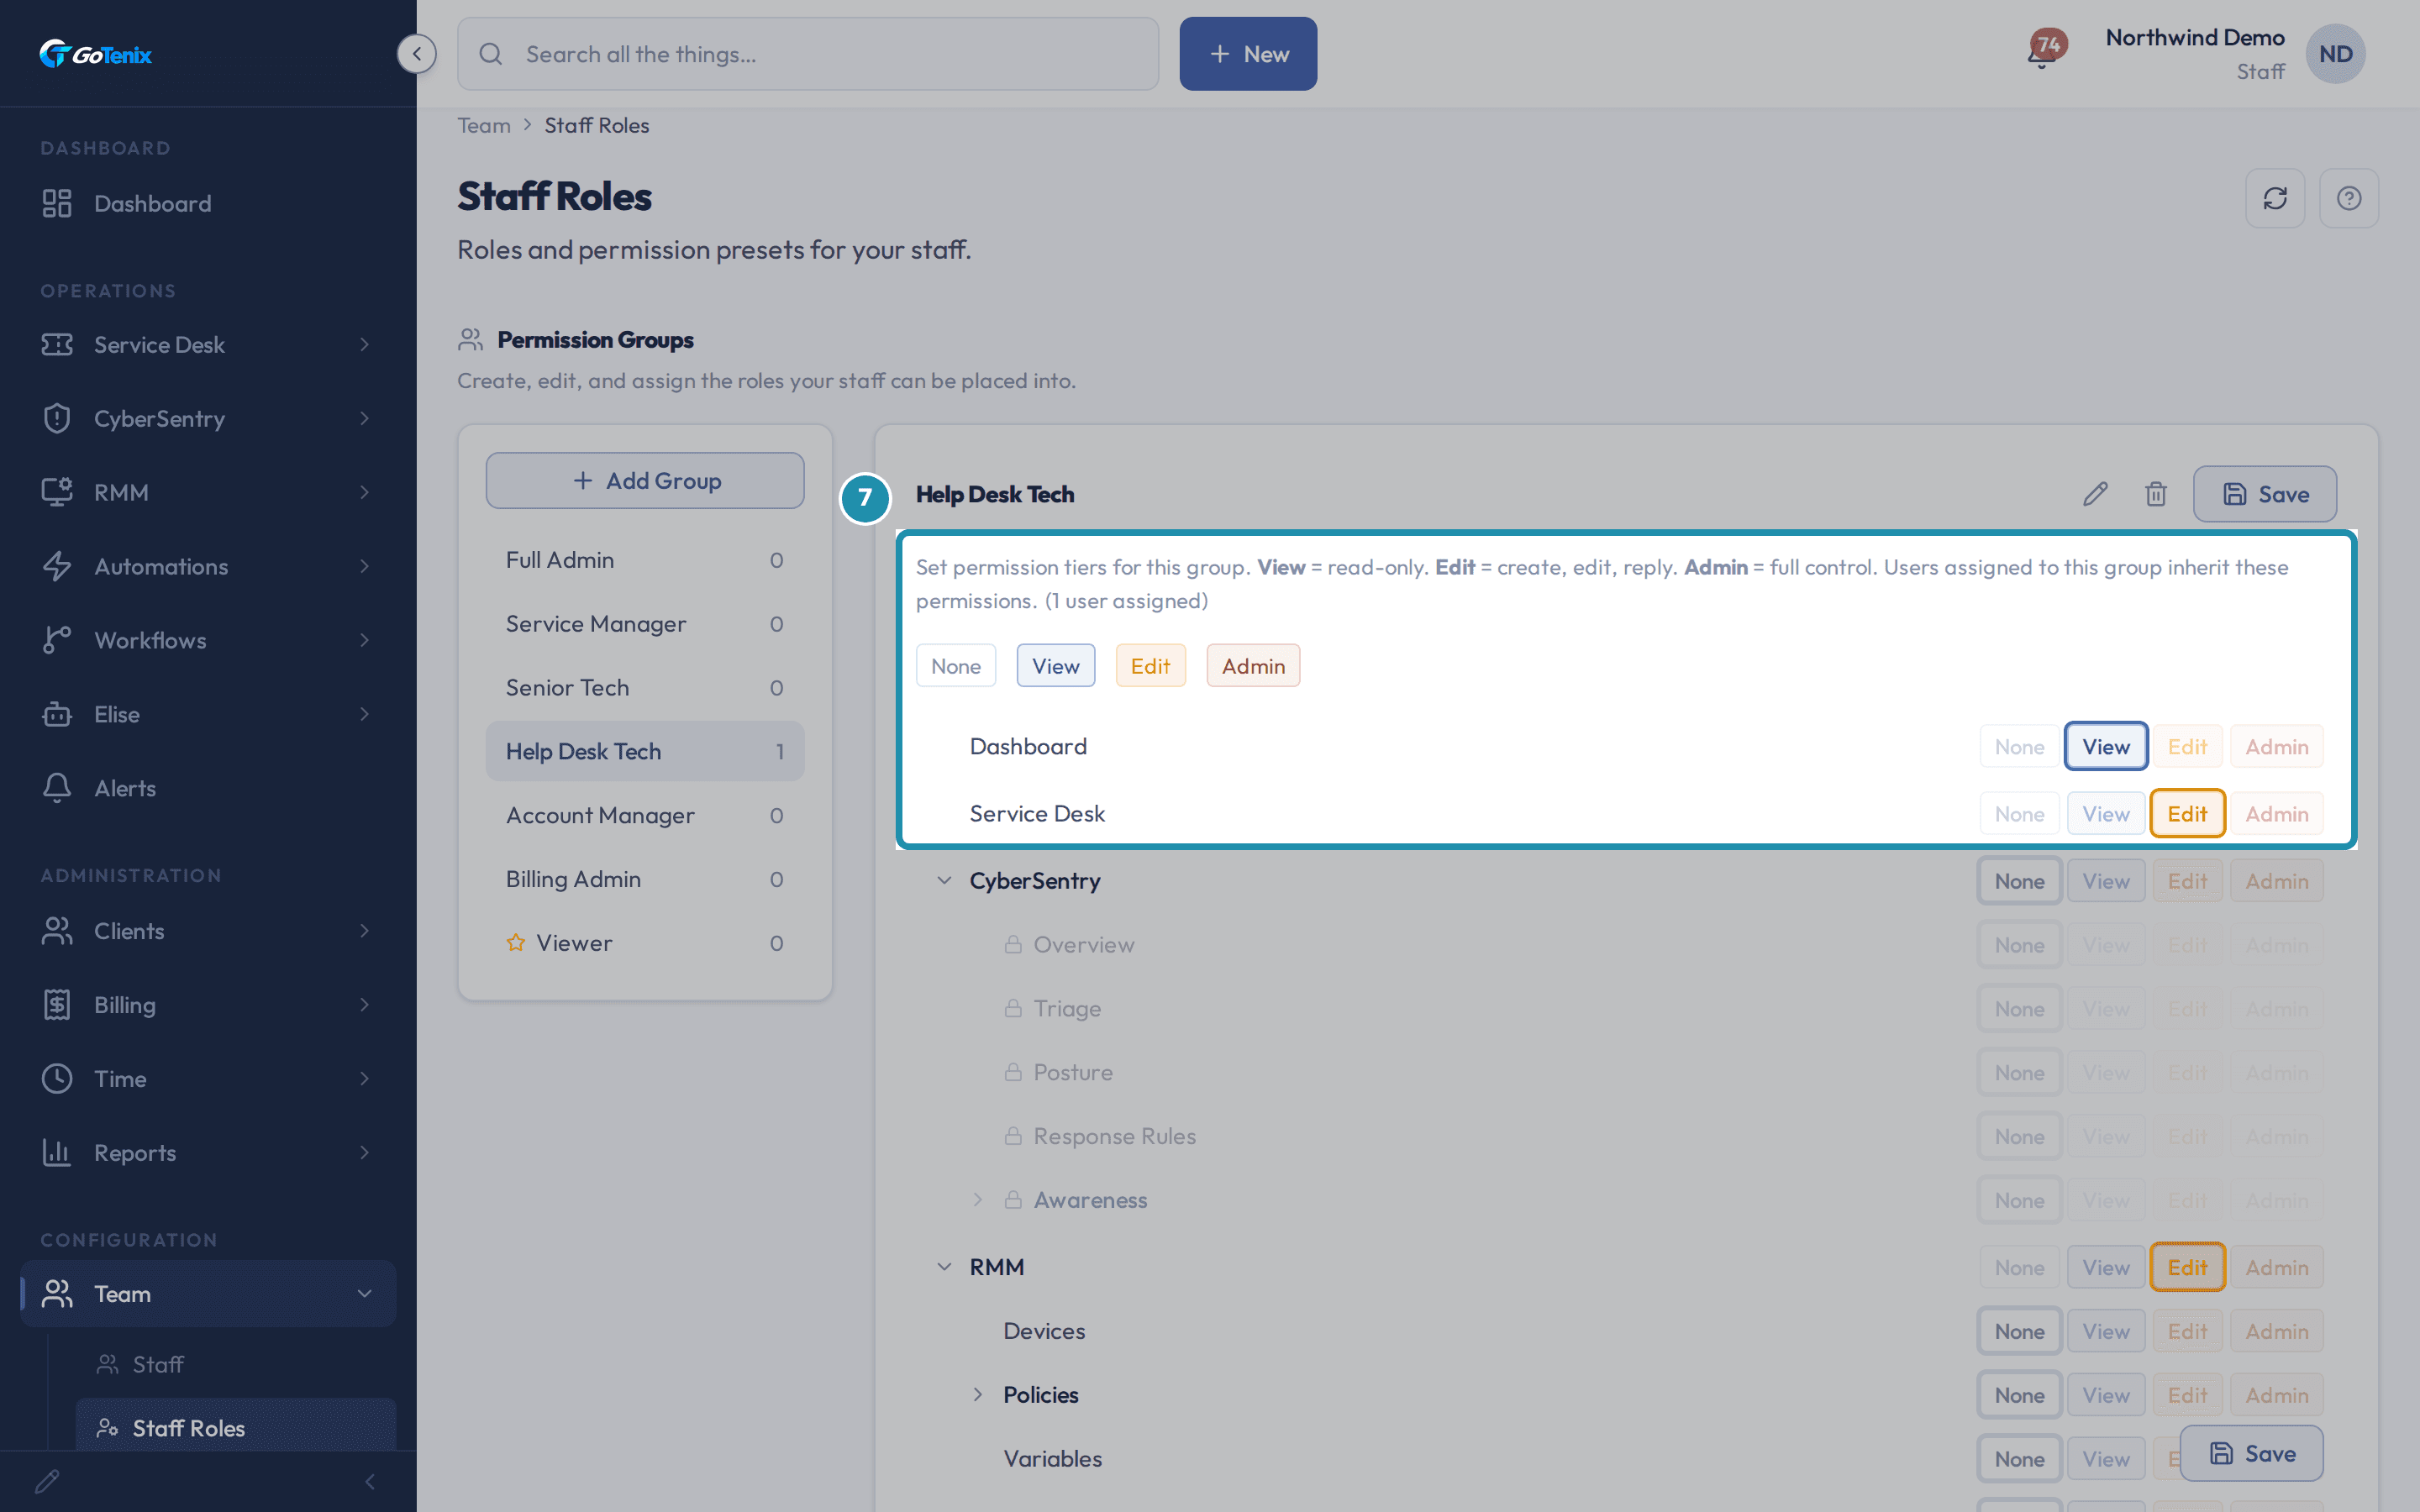The height and width of the screenshot is (1512, 2420).
Task: Save the group from the top Save button
Action: coord(2265,494)
